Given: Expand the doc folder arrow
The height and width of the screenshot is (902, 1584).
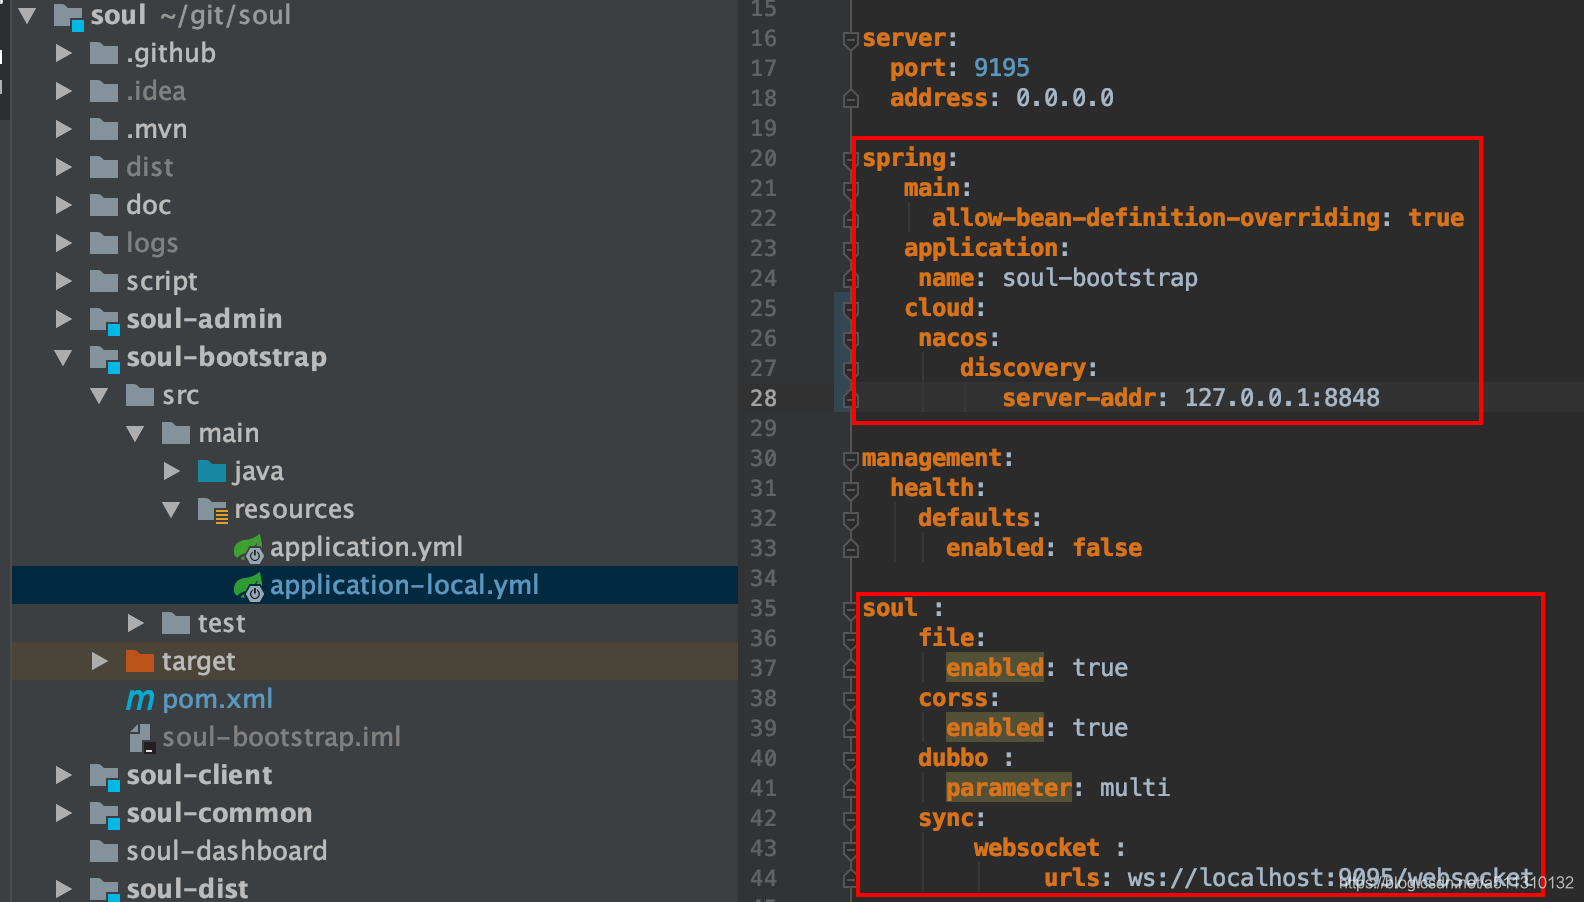Looking at the screenshot, I should point(64,205).
